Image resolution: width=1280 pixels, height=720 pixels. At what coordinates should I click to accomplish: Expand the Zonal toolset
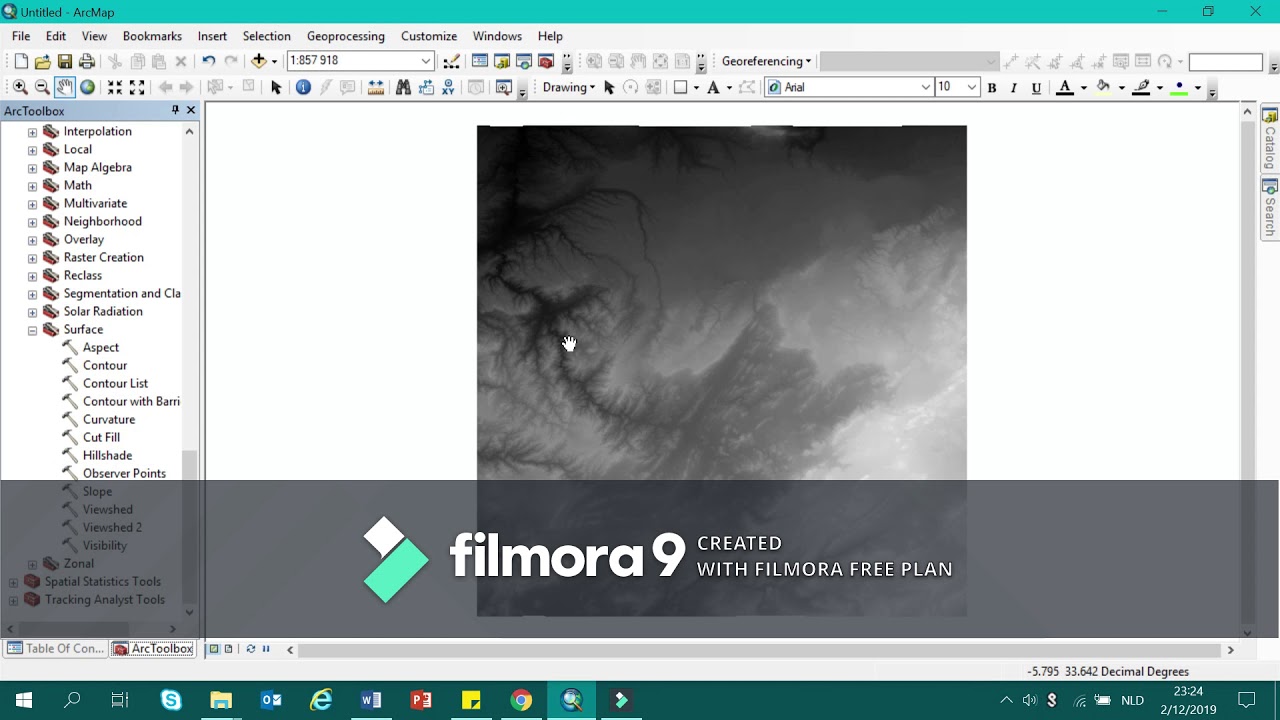click(32, 564)
